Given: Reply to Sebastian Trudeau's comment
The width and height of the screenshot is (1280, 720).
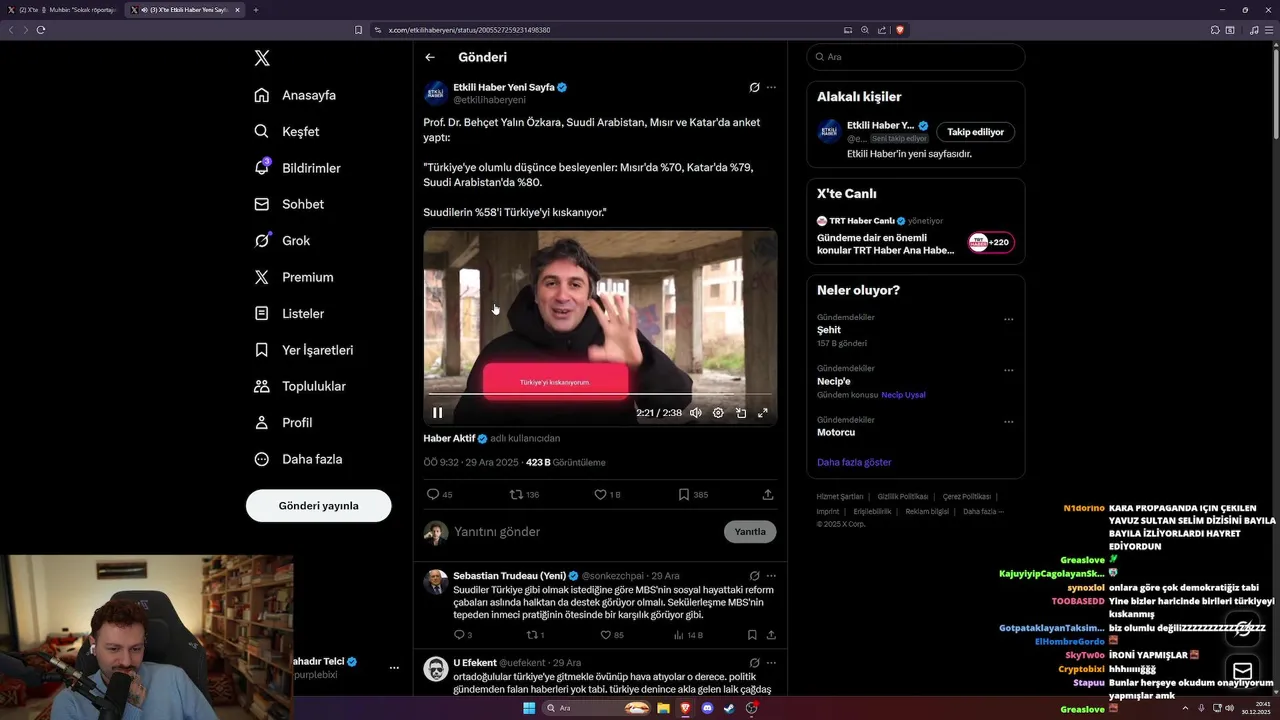Looking at the screenshot, I should pos(463,635).
